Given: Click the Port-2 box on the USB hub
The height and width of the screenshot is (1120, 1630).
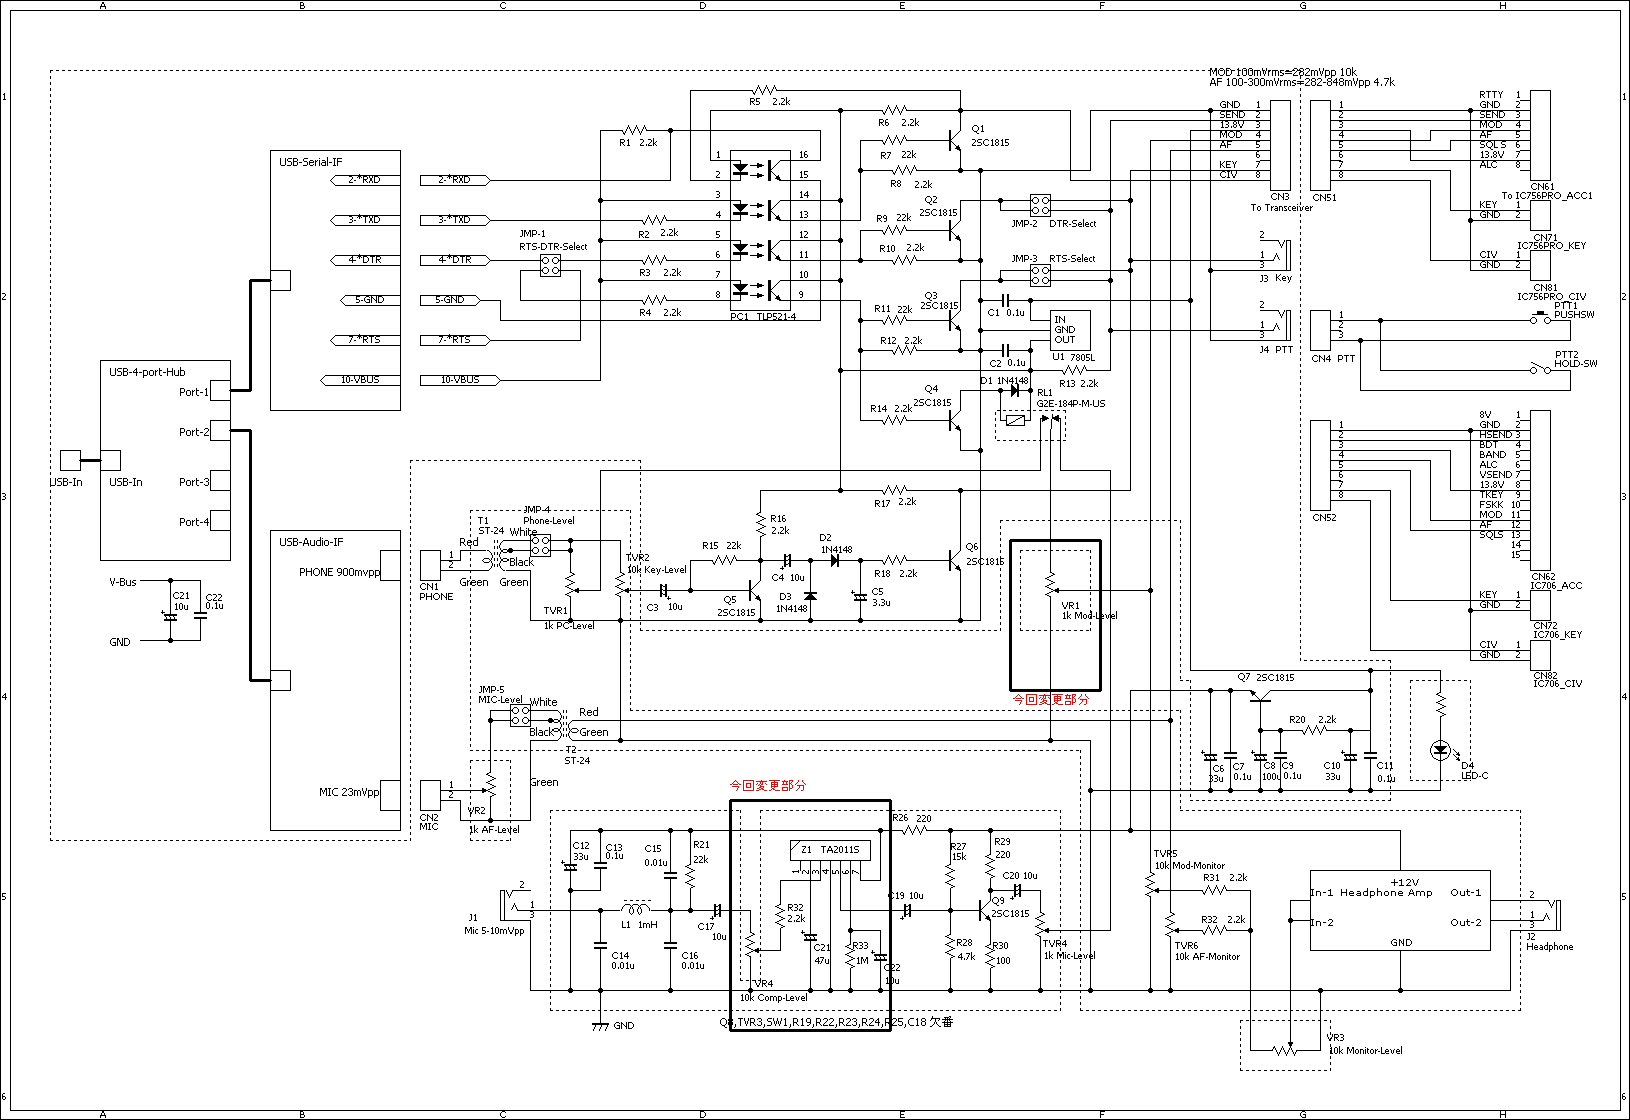Looking at the screenshot, I should (220, 431).
